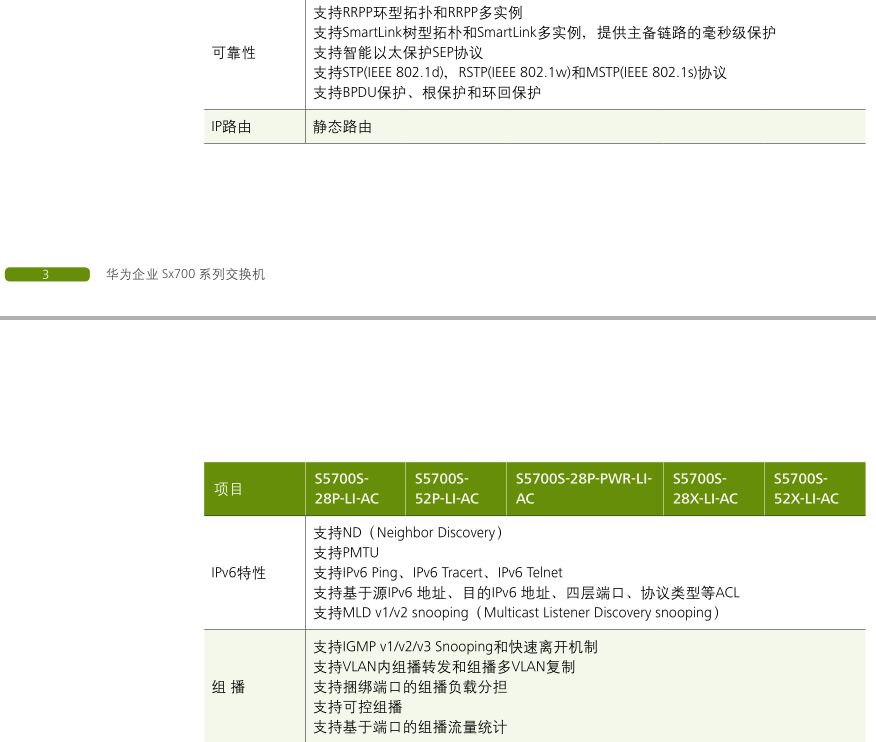This screenshot has width=876, height=742.
Task: Select the IPv6 ACL source address line
Action: point(526,593)
